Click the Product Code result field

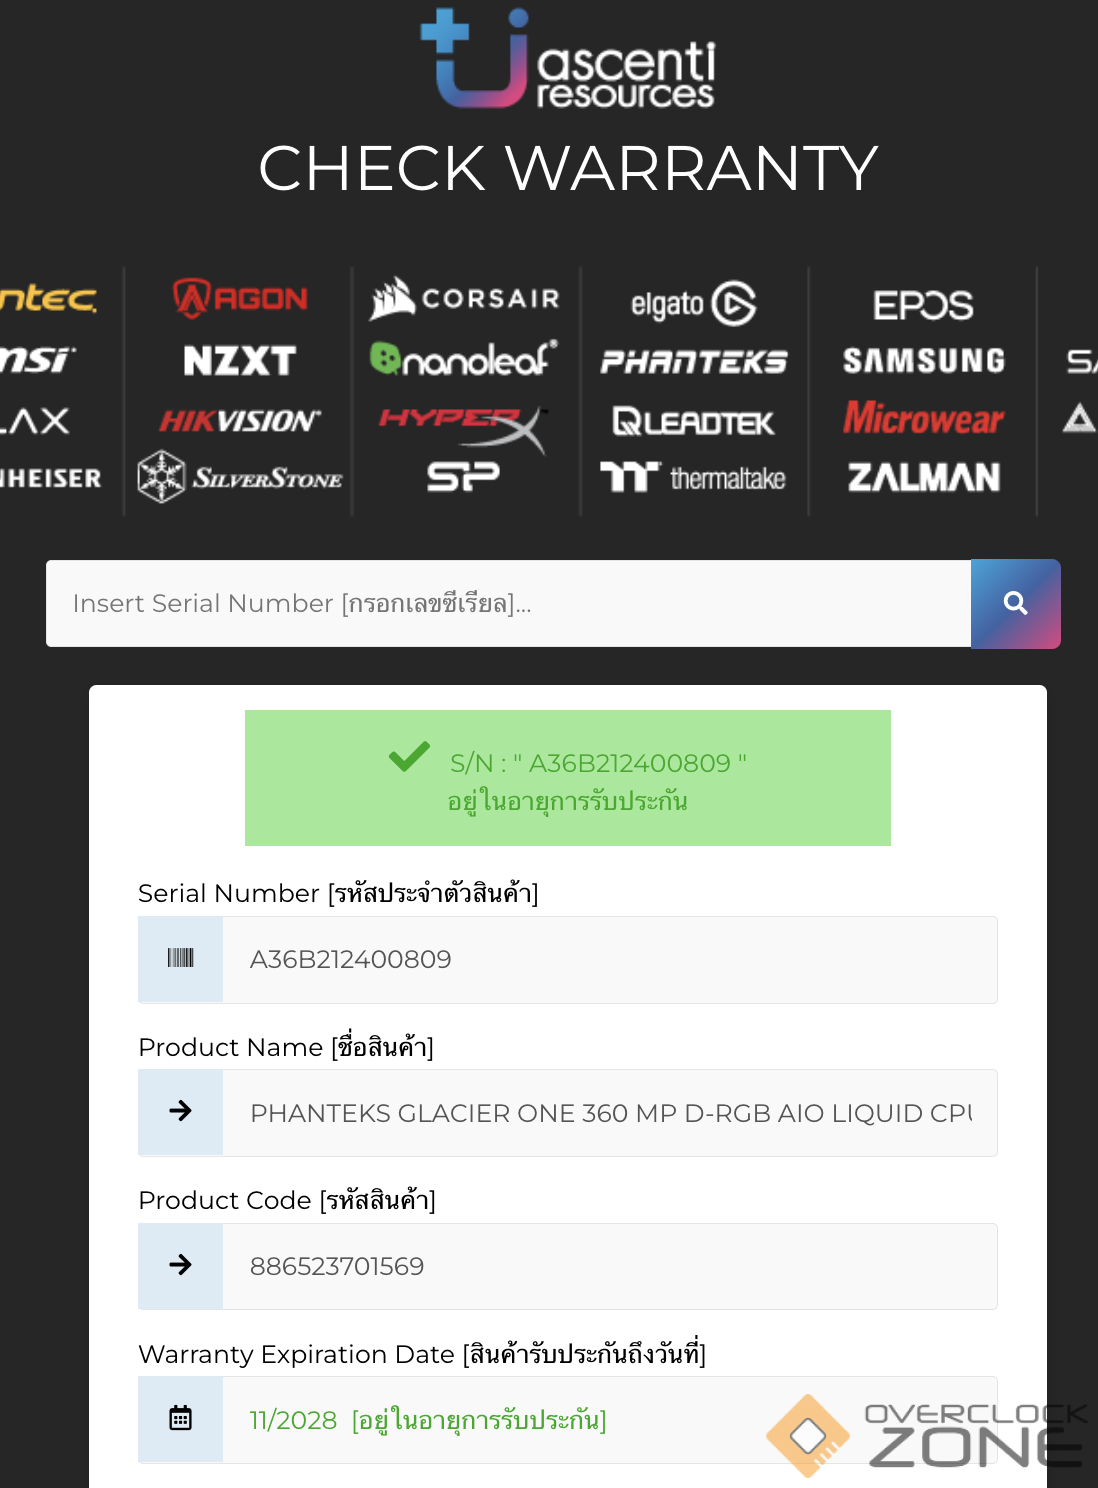click(609, 1266)
